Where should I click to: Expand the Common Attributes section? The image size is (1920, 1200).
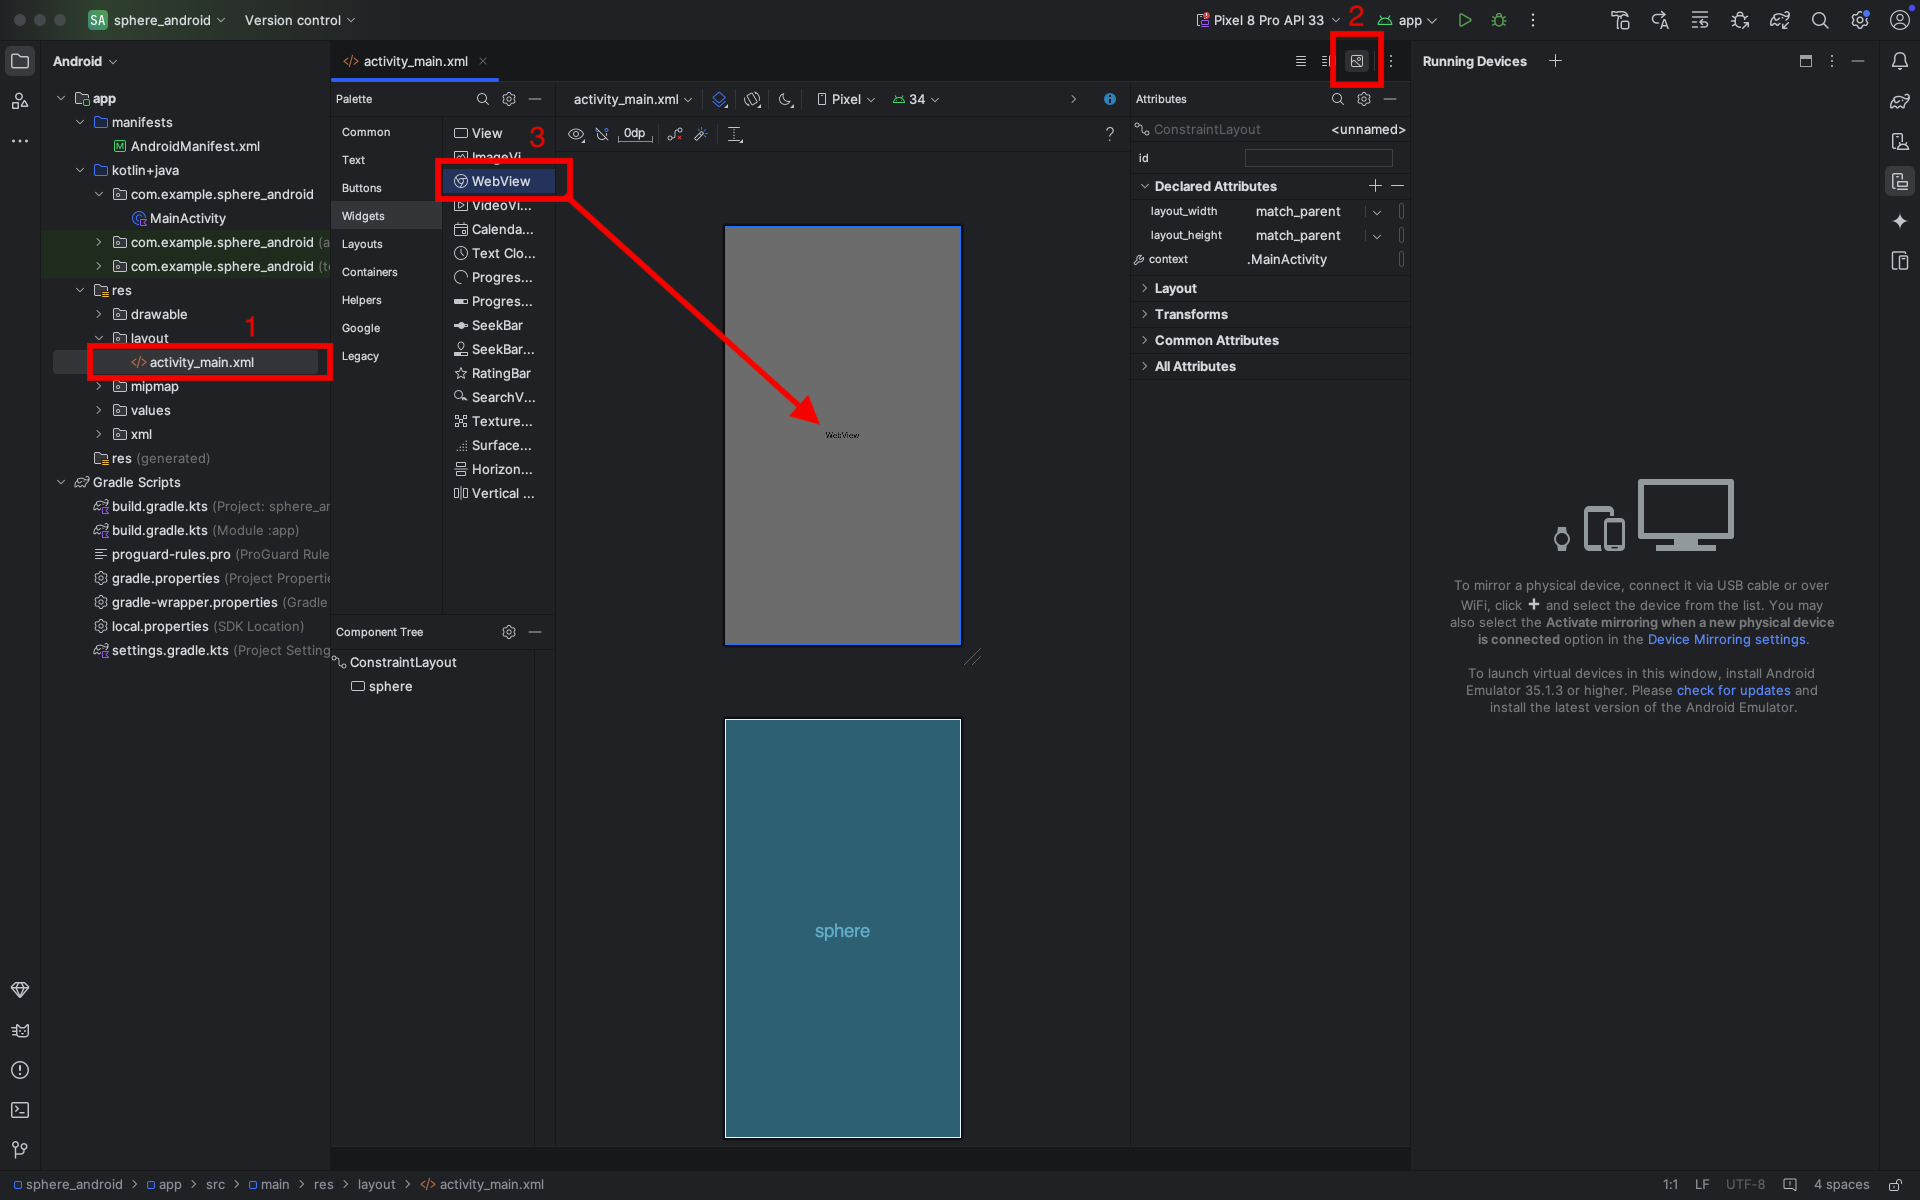click(x=1216, y=340)
